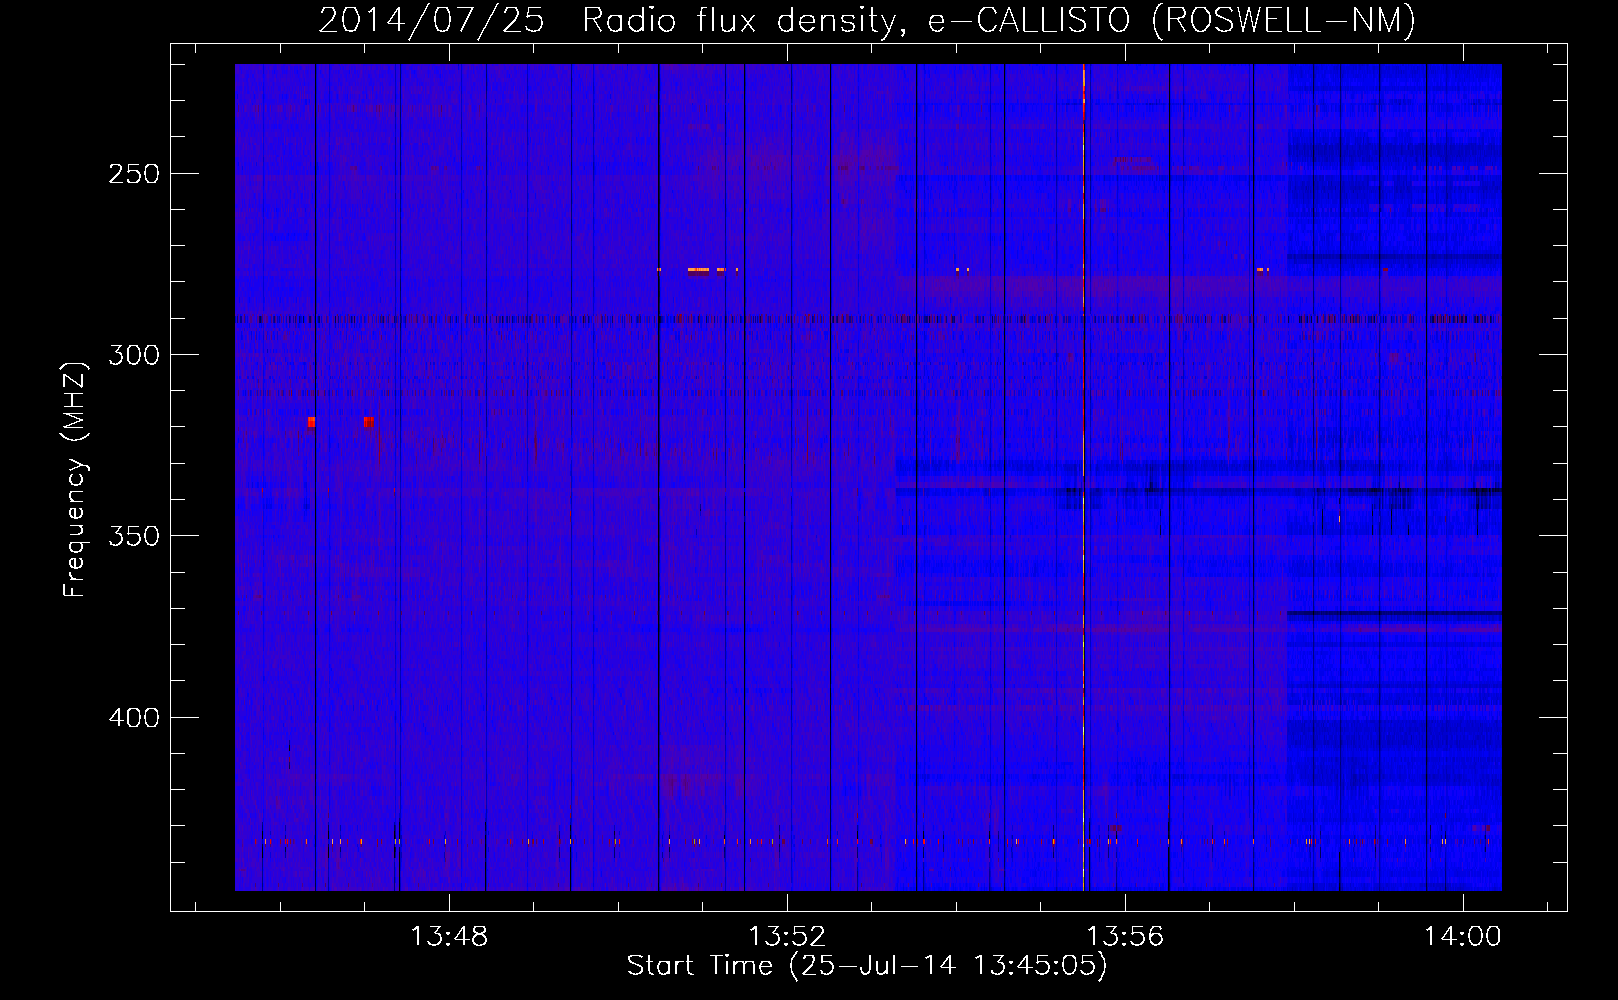The height and width of the screenshot is (1000, 1618).
Task: Click the second red burst square near 320 MHz
Action: point(368,422)
